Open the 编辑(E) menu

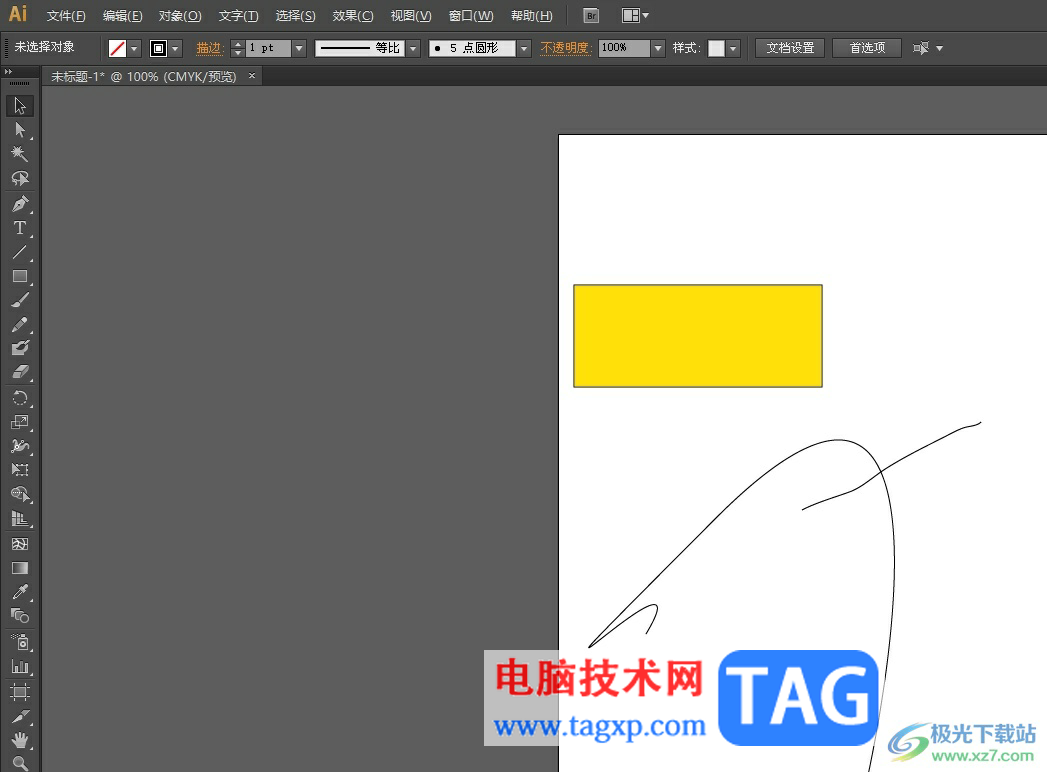tap(122, 16)
